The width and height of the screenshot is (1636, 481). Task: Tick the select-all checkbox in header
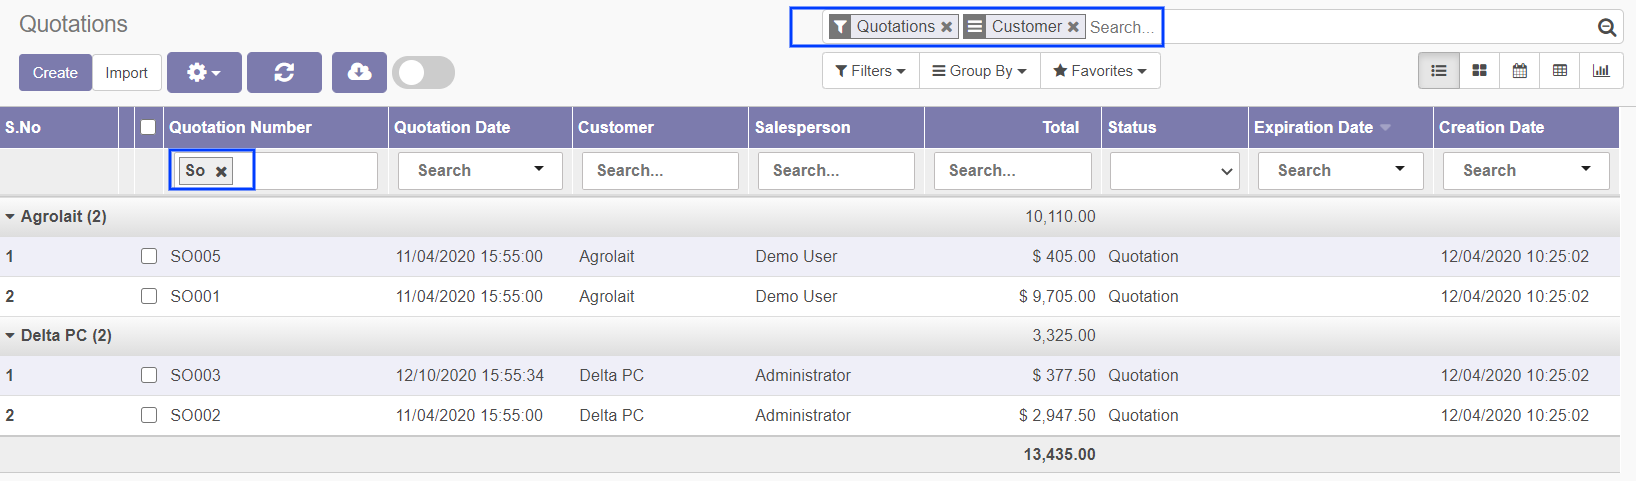(148, 127)
